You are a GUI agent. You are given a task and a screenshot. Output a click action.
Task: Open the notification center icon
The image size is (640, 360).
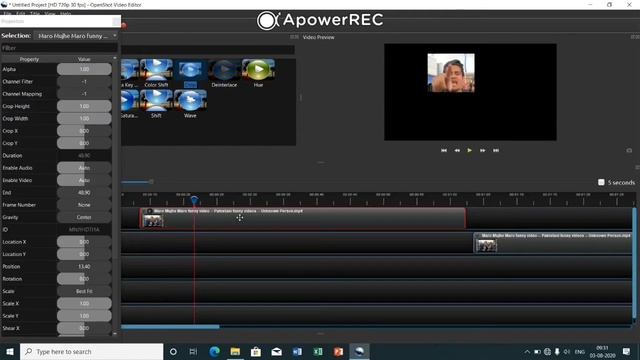pyautogui.click(x=627, y=351)
